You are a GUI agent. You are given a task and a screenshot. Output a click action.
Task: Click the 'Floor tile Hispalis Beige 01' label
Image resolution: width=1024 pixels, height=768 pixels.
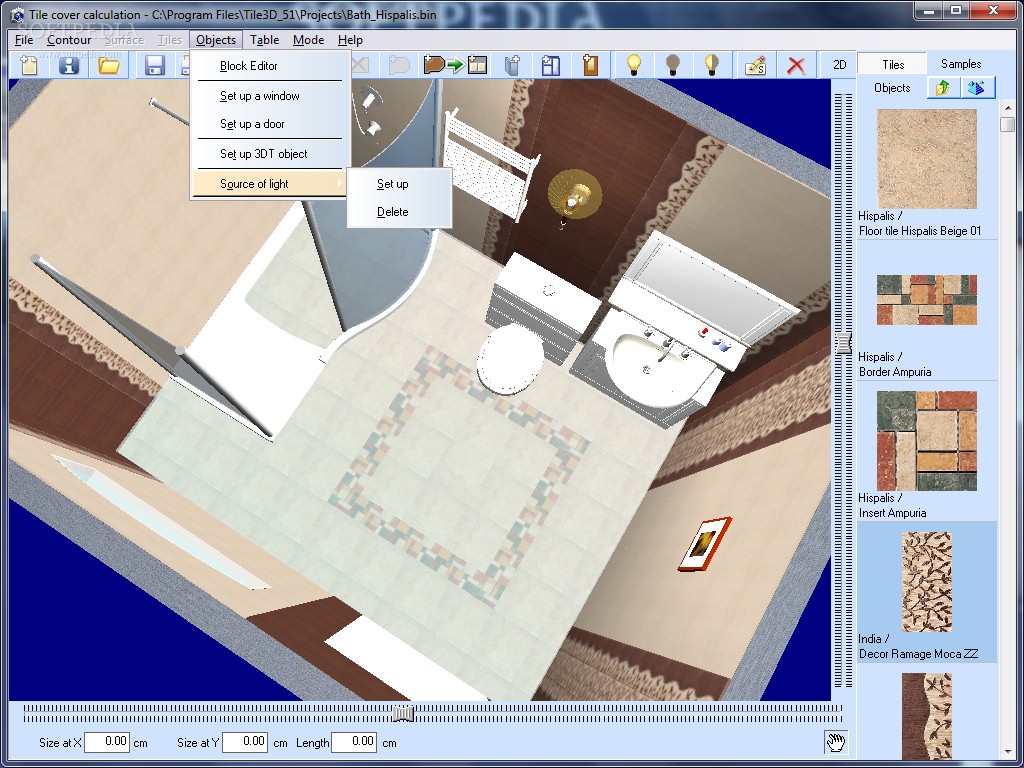920,231
